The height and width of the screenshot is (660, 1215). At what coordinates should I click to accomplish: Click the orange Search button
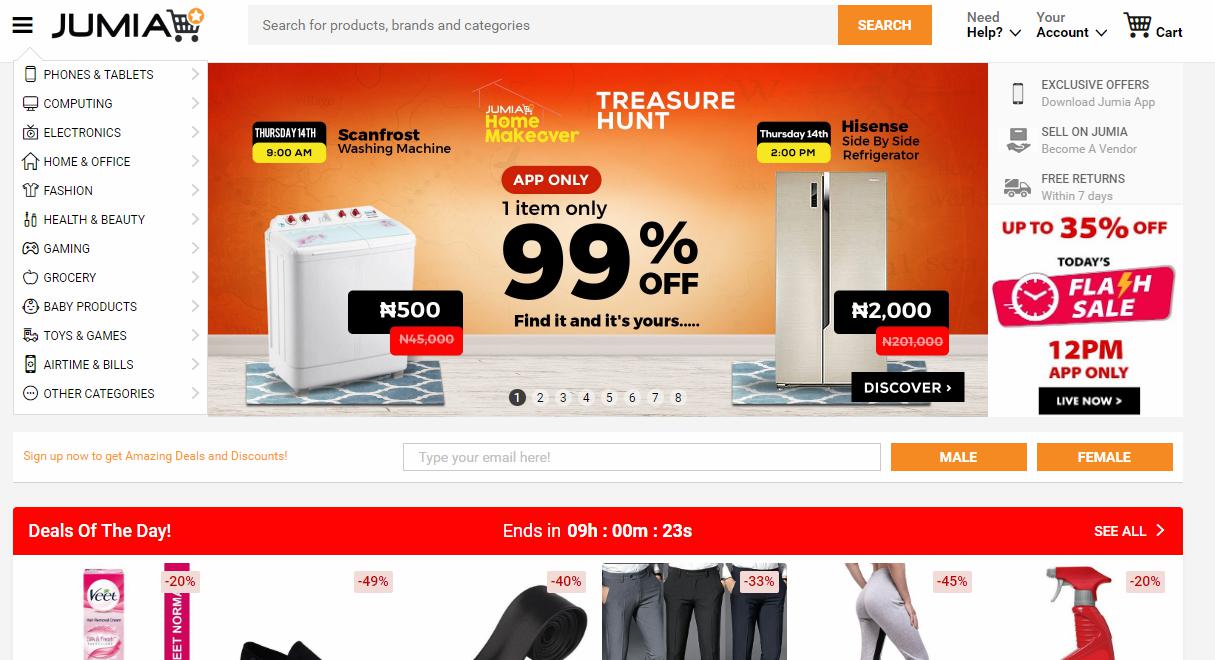pyautogui.click(x=884, y=25)
